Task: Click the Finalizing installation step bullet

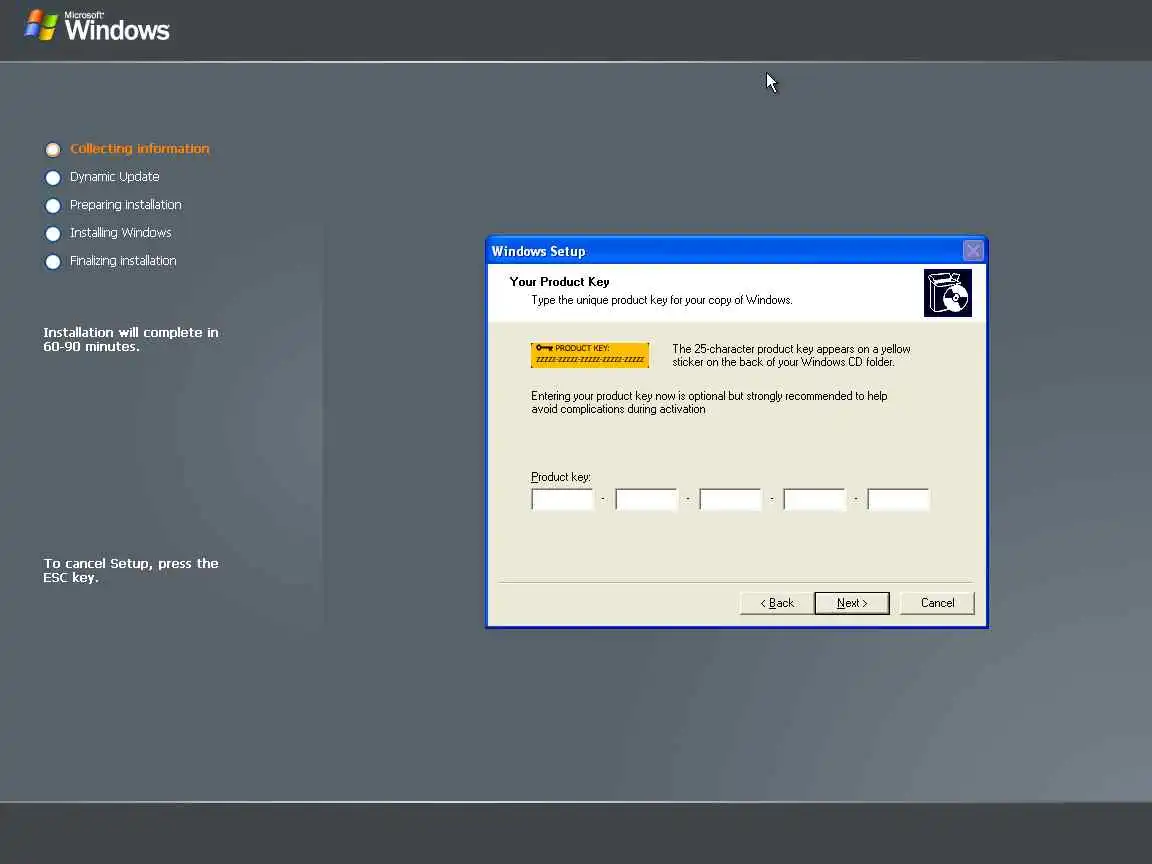Action: click(x=53, y=262)
